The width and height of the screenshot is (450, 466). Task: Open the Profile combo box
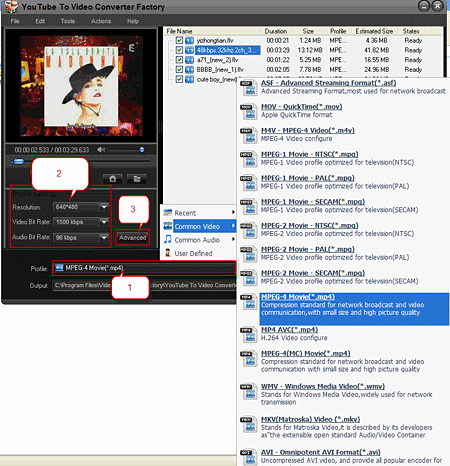[144, 268]
